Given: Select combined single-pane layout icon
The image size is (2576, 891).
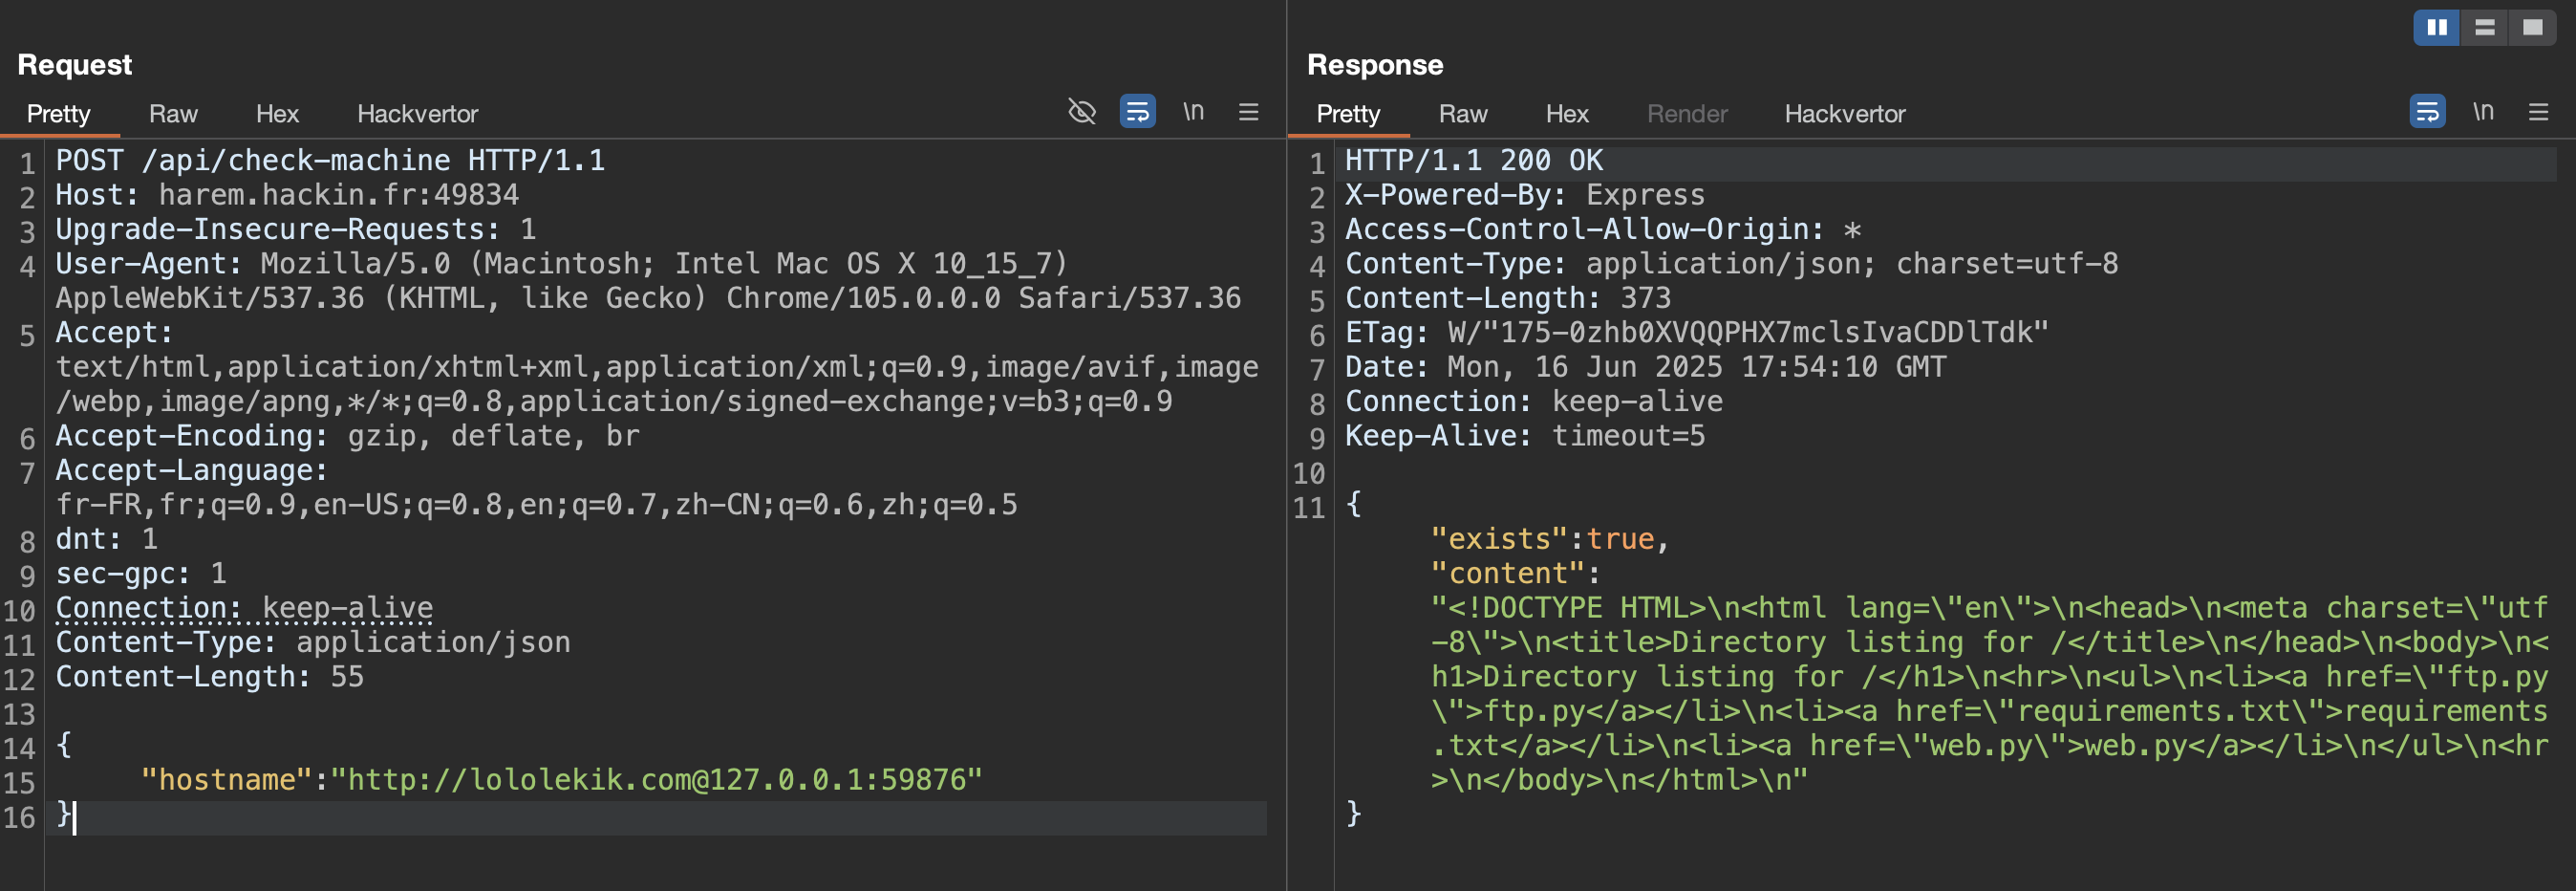Looking at the screenshot, I should tap(2532, 28).
